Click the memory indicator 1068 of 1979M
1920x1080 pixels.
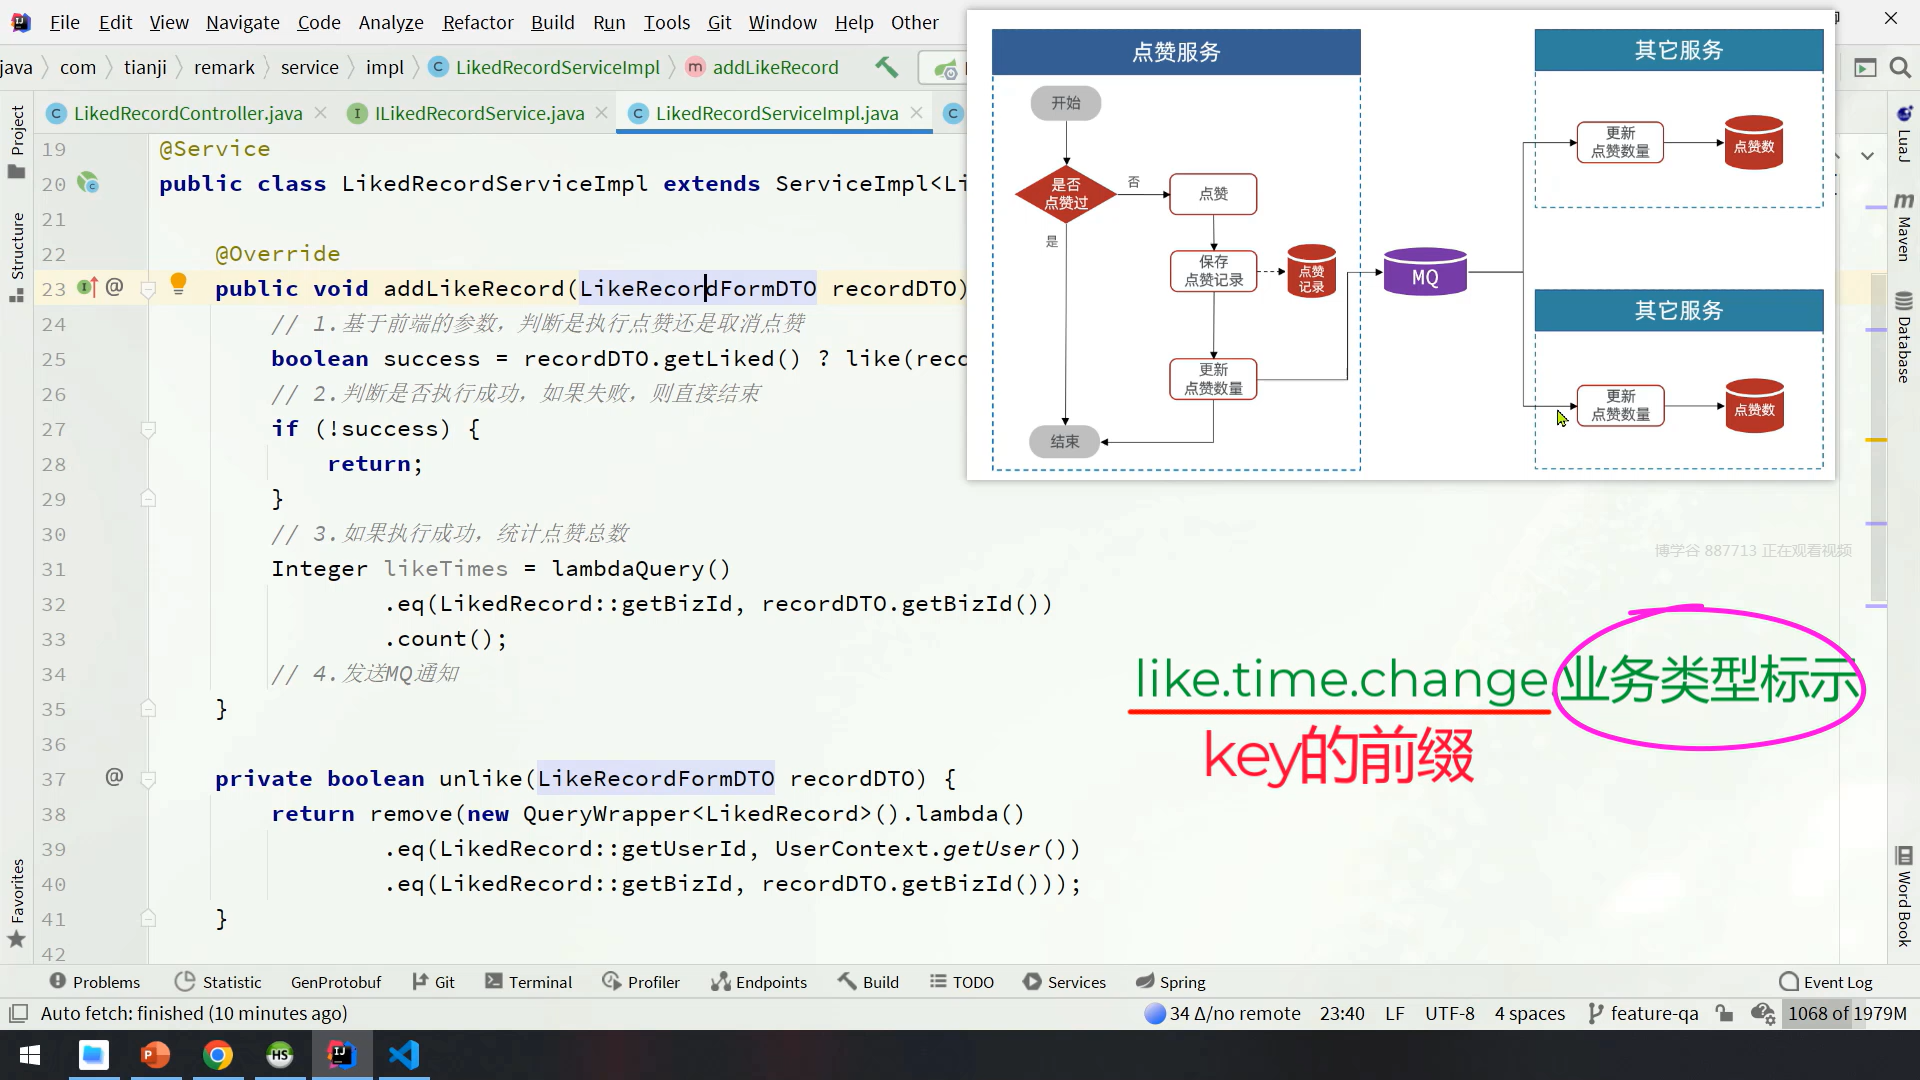click(x=1846, y=1013)
